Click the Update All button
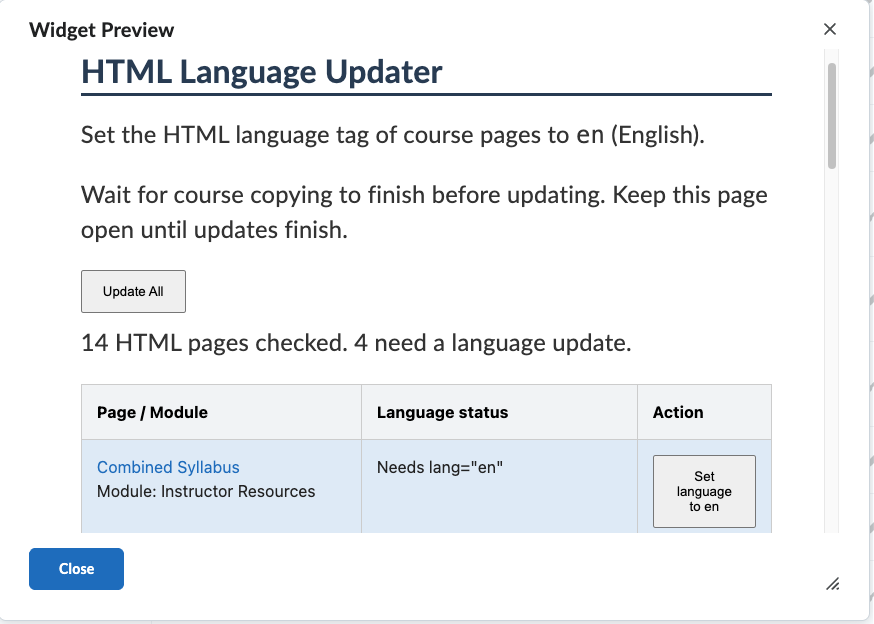Screen dimensions: 874x624 (133, 292)
